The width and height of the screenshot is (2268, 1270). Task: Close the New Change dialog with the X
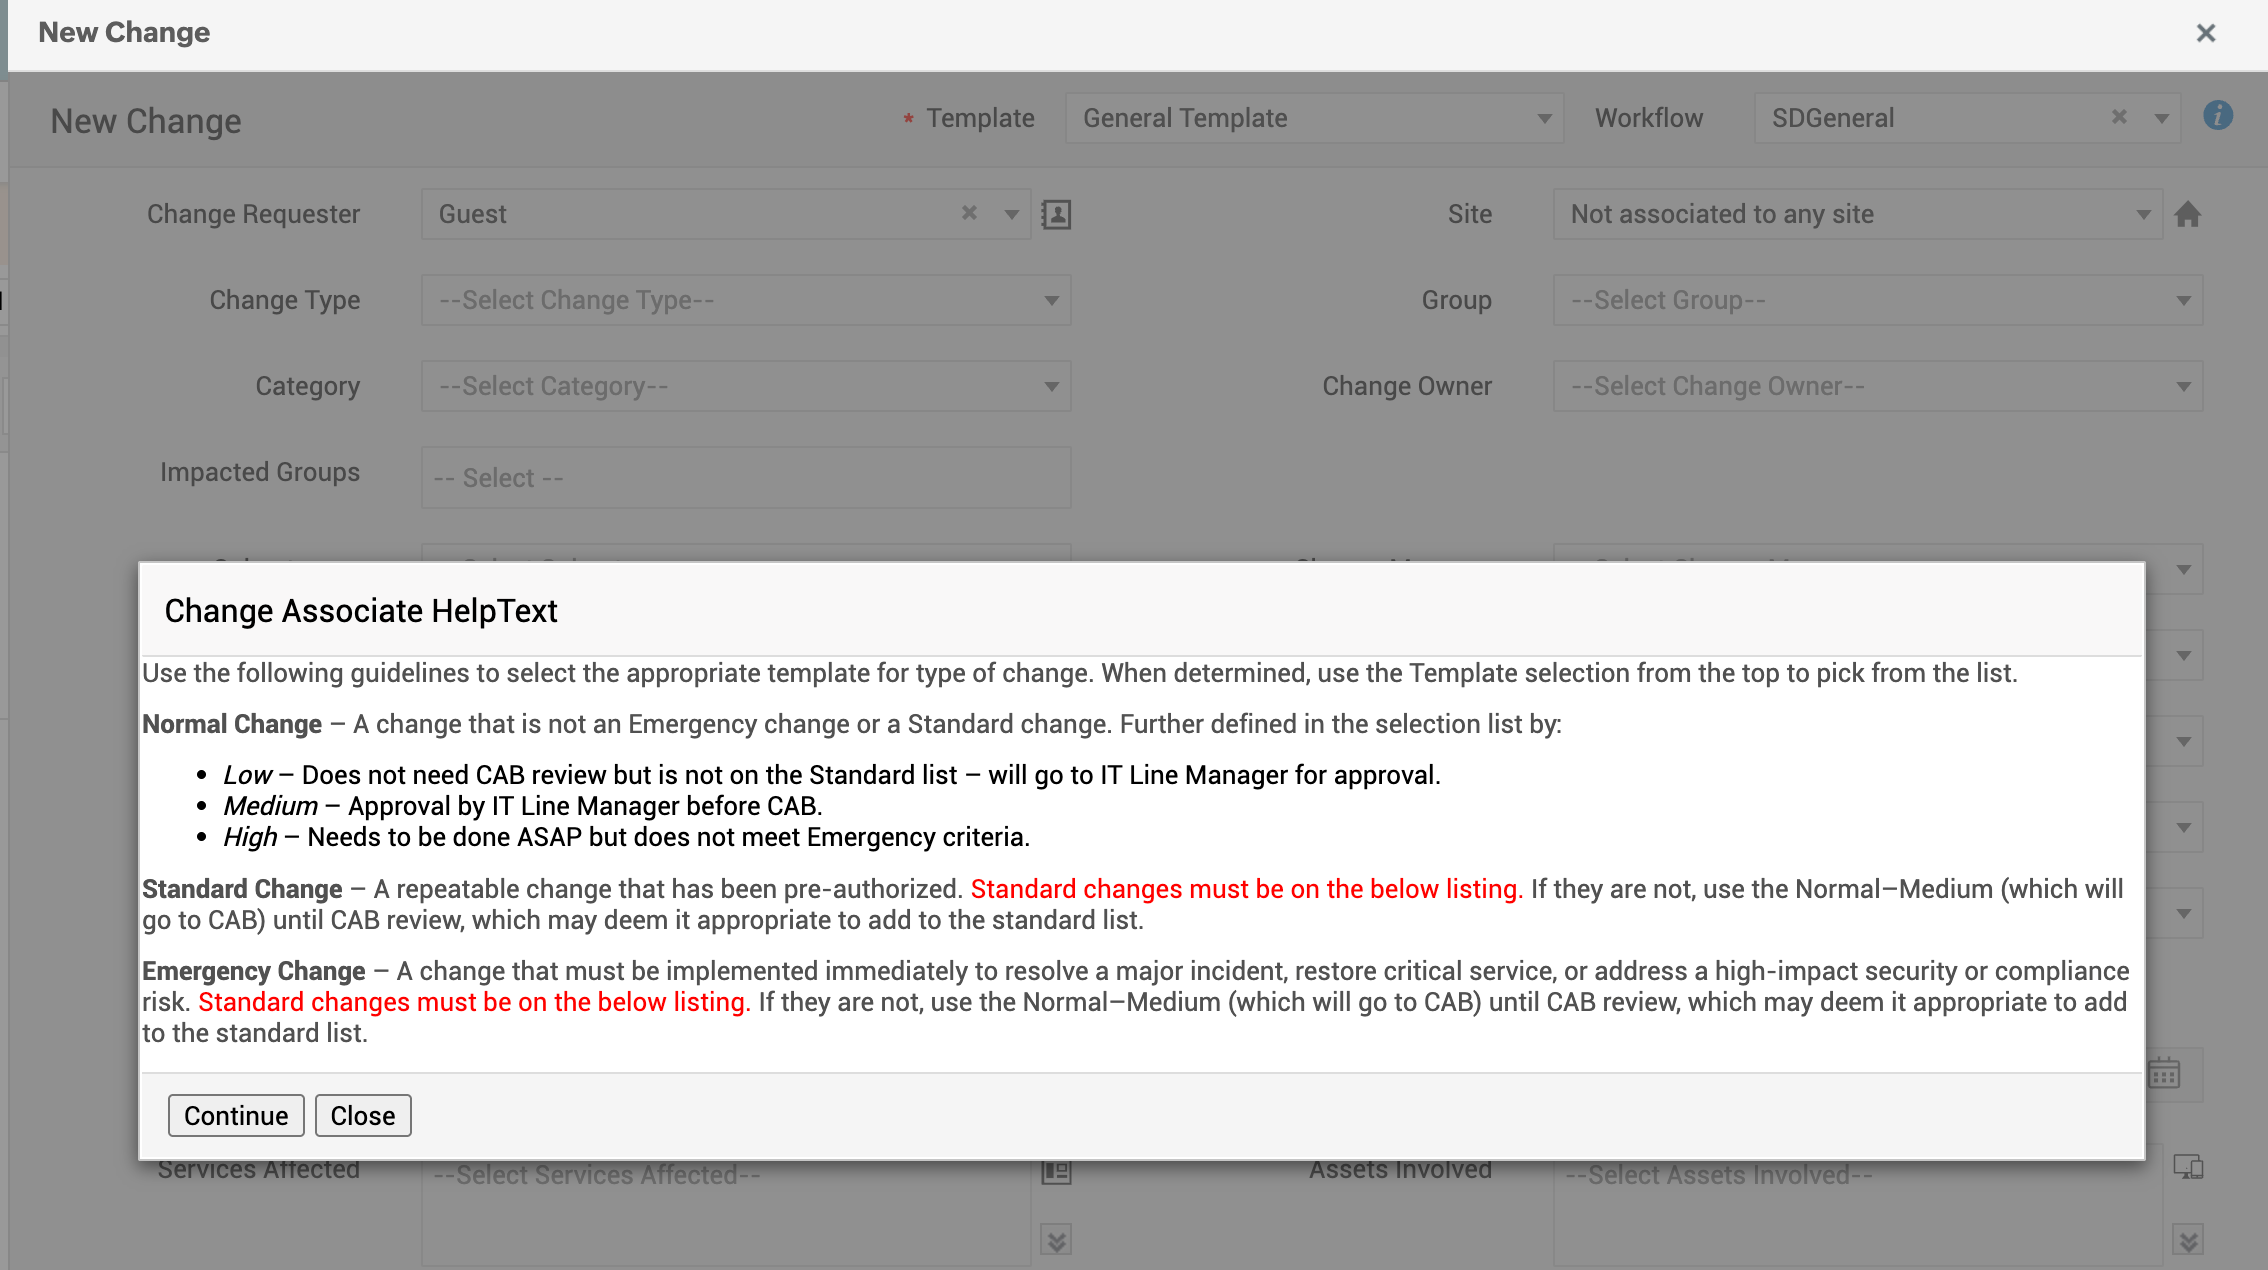pos(2205,33)
